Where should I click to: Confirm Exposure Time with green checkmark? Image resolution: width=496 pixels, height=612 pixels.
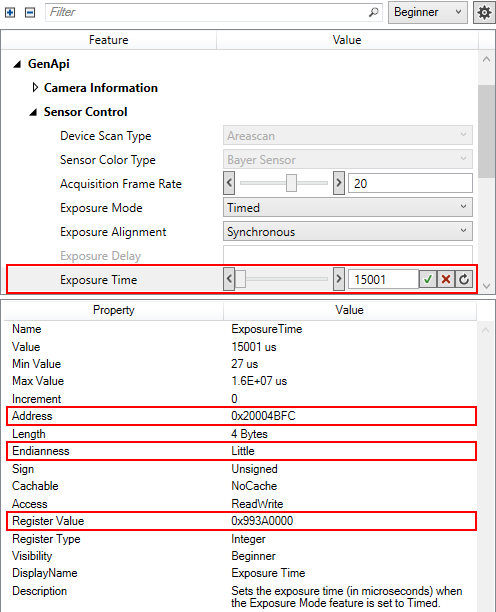428,279
